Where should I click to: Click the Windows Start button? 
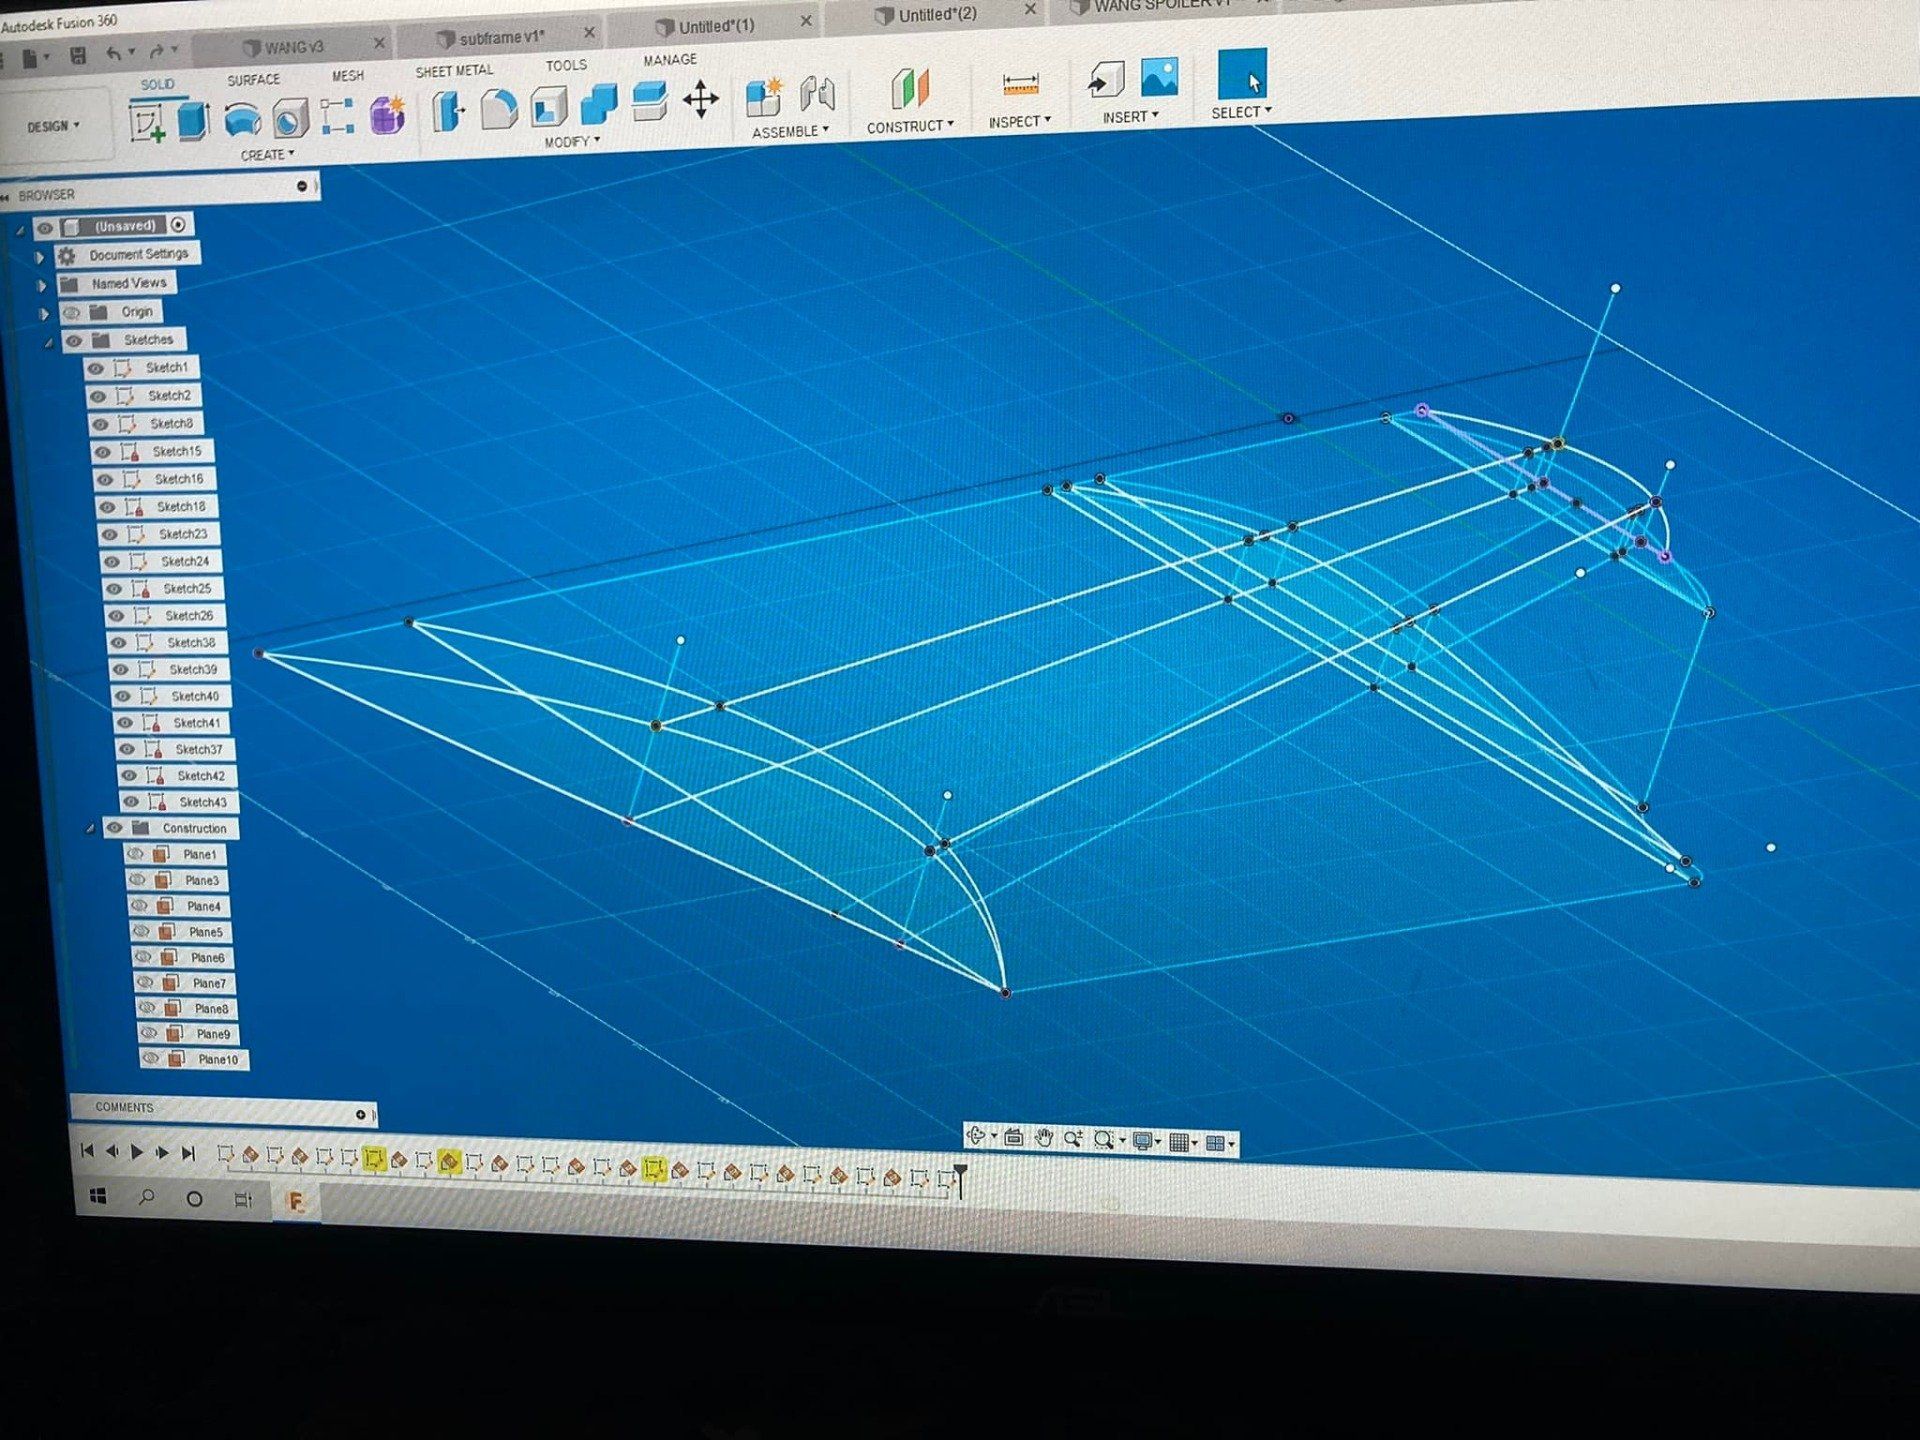coord(98,1196)
